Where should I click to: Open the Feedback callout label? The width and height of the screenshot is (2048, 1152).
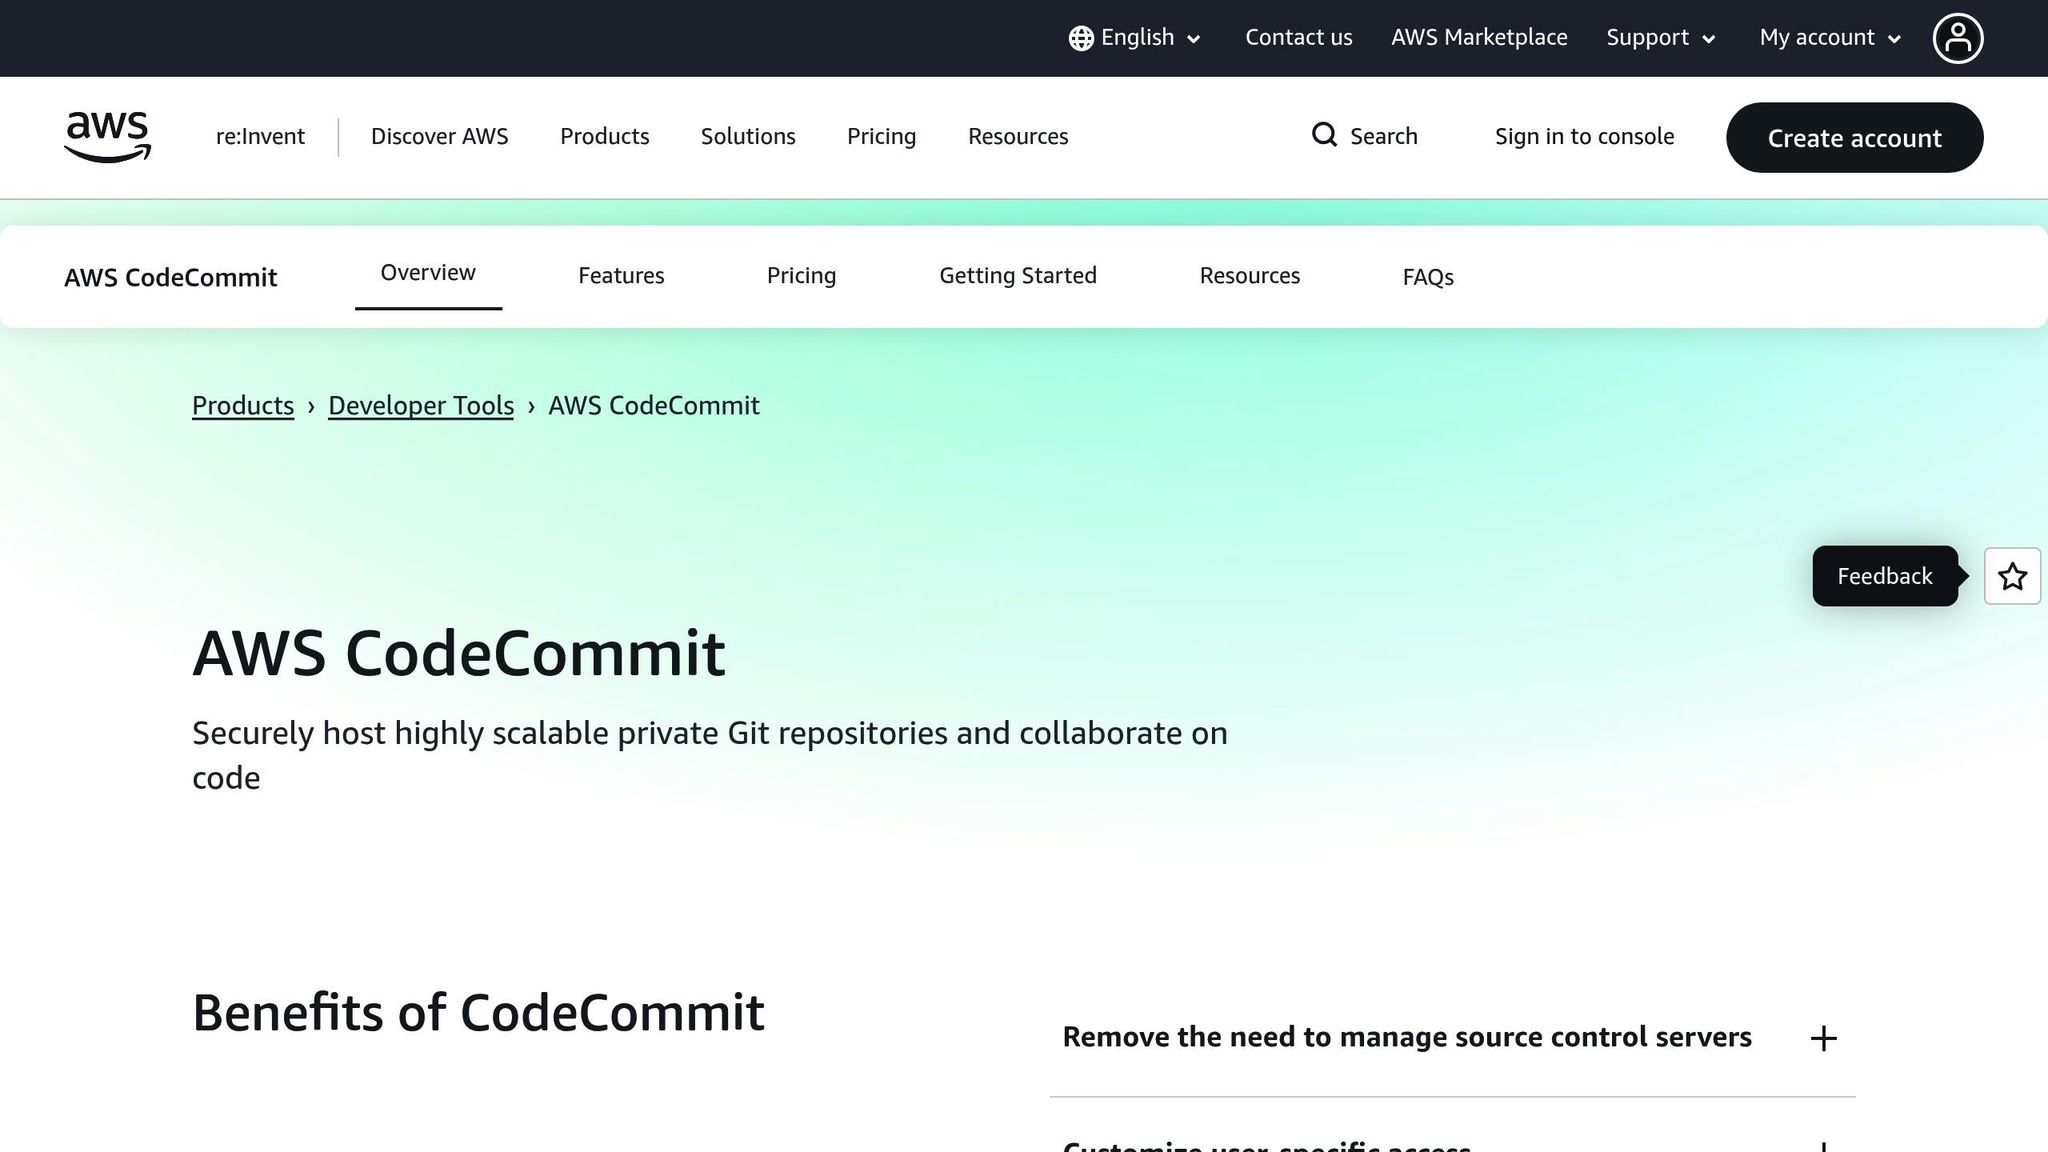pos(1884,576)
